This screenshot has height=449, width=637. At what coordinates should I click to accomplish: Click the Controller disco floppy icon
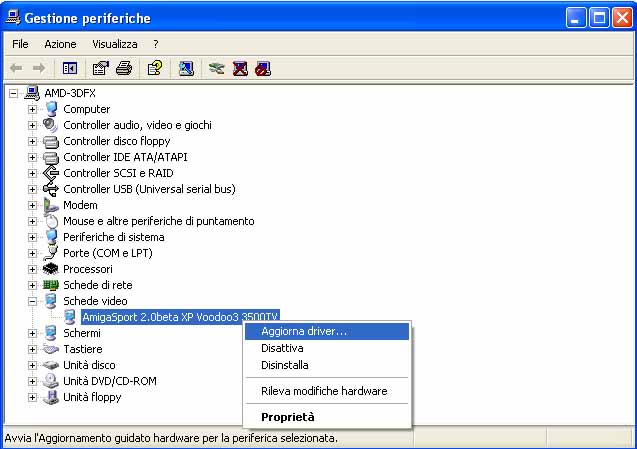51,141
